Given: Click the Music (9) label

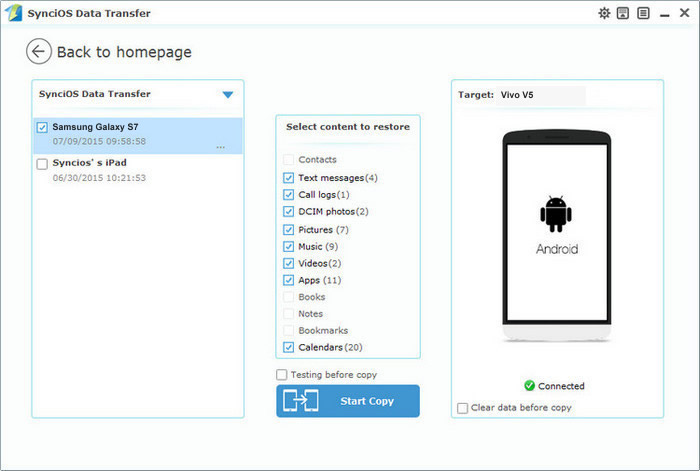Looking at the screenshot, I should 318,247.
